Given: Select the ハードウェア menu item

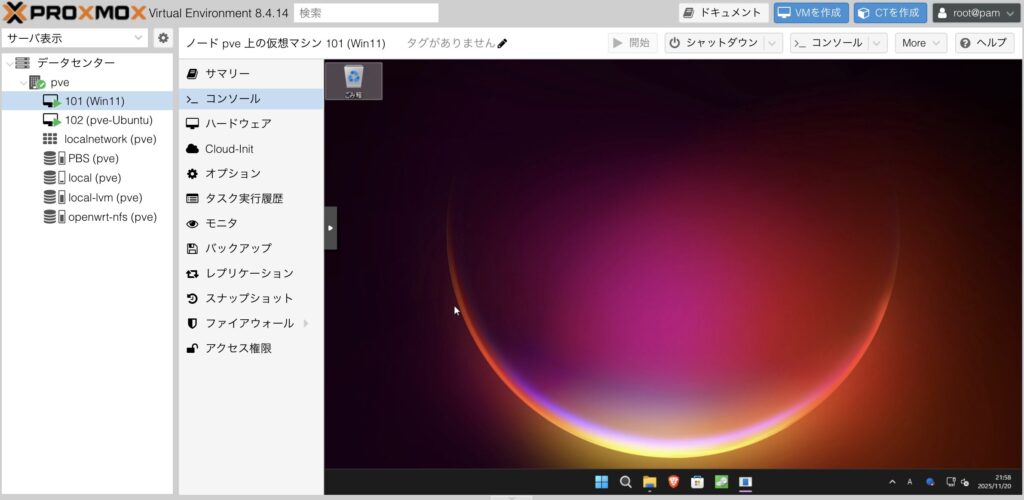Looking at the screenshot, I should click(x=238, y=123).
